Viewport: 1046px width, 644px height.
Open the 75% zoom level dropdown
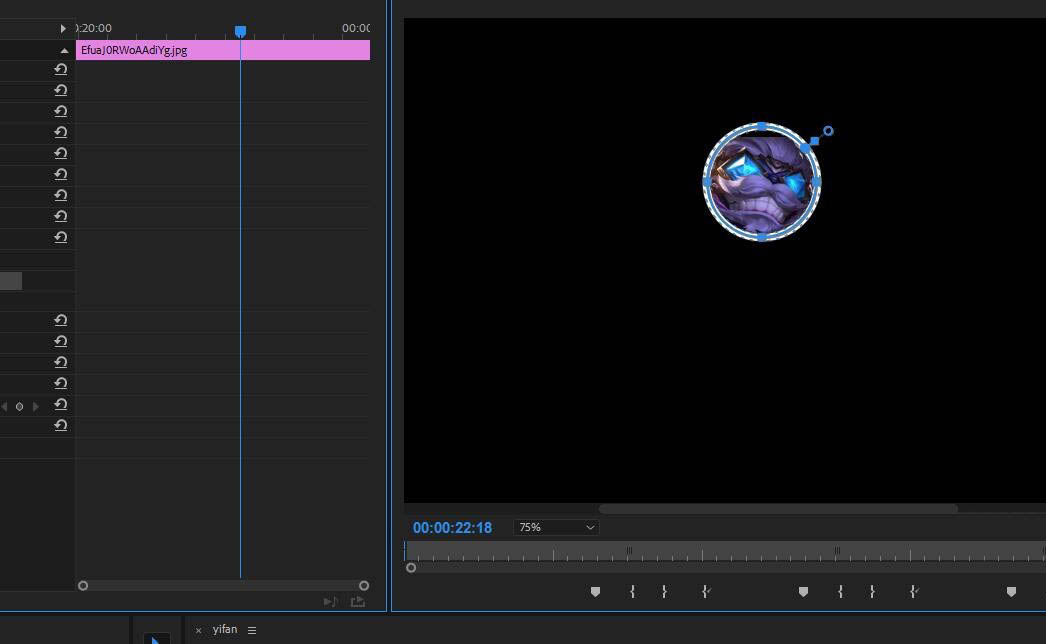[556, 527]
